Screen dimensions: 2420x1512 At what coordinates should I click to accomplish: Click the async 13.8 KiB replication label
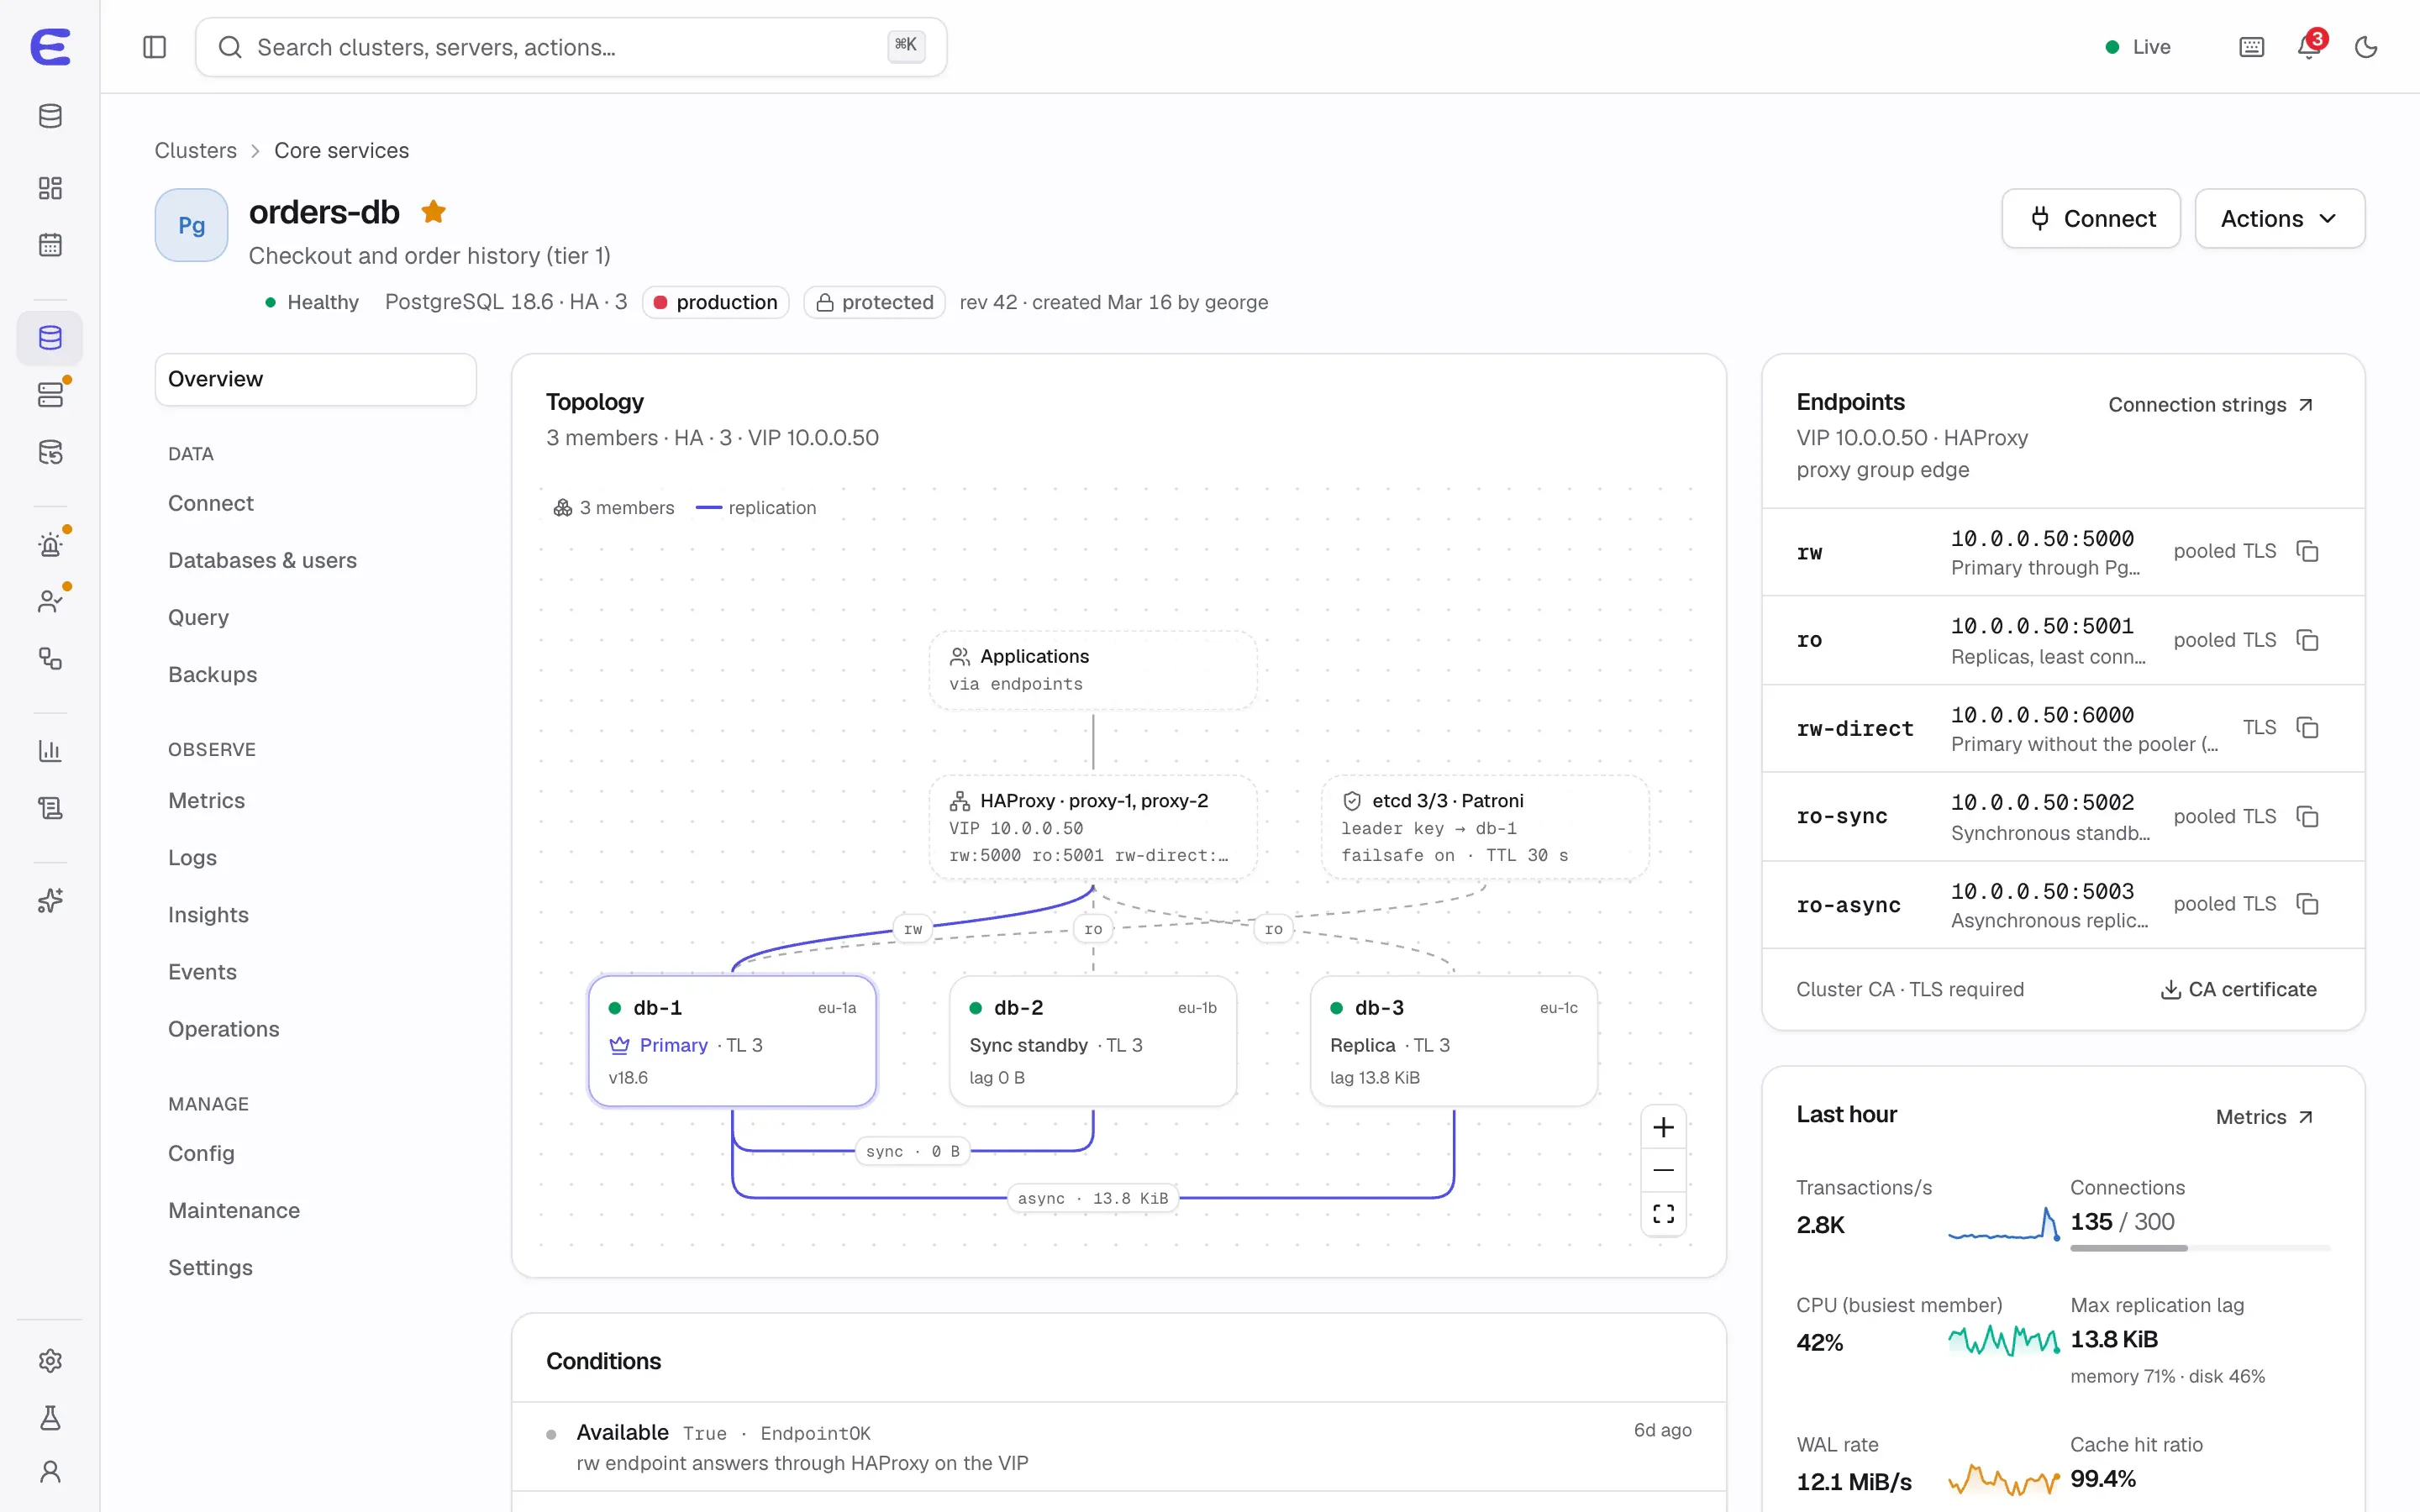point(1093,1198)
